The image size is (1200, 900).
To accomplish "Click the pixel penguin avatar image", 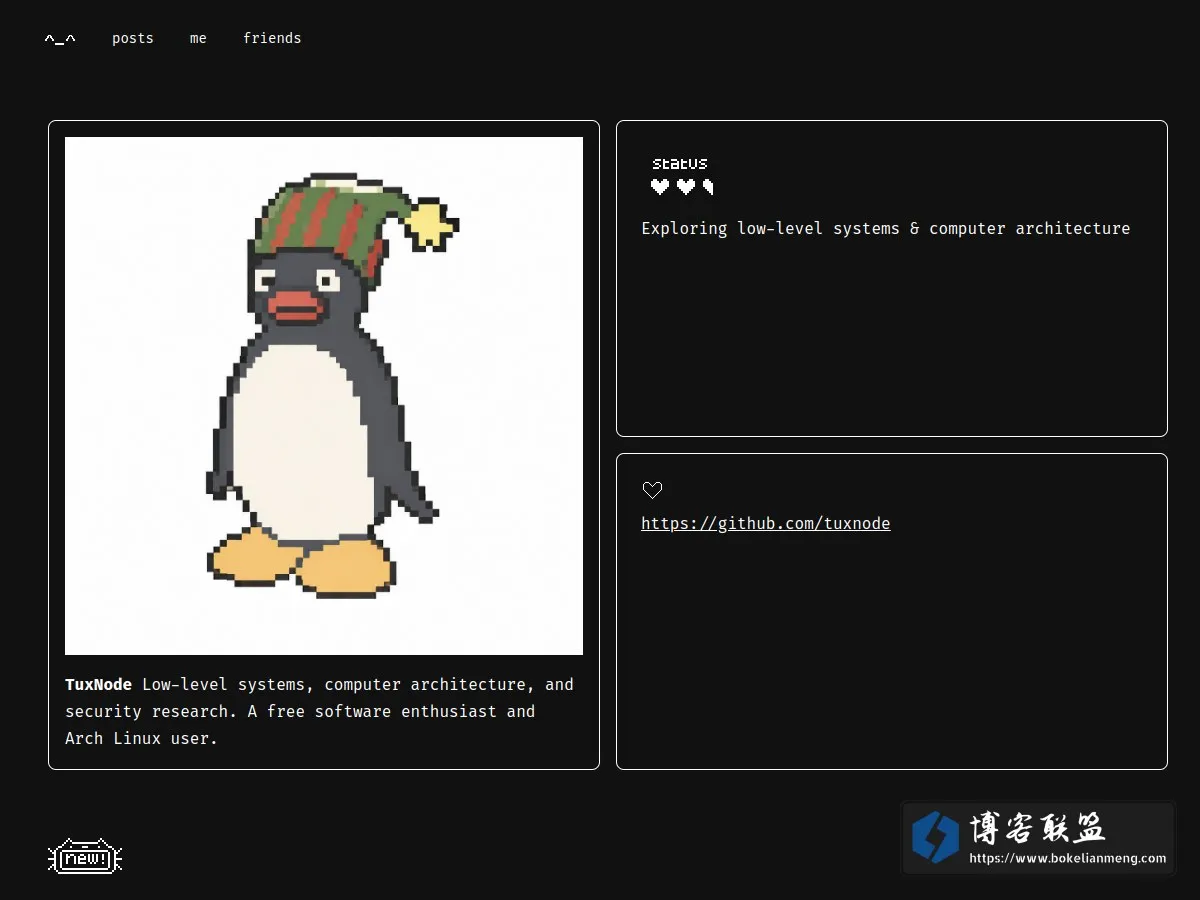I will [324, 396].
